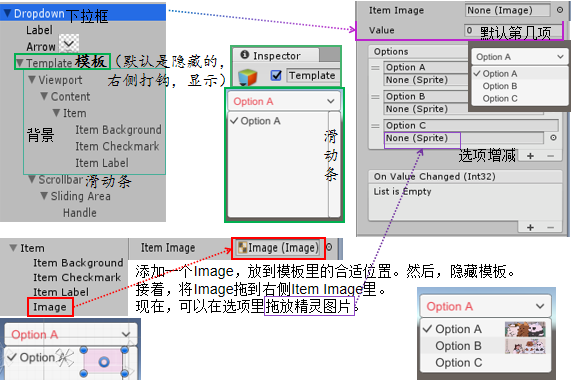Click the None (Image) field
This screenshot has height=383, width=575.
508,10
